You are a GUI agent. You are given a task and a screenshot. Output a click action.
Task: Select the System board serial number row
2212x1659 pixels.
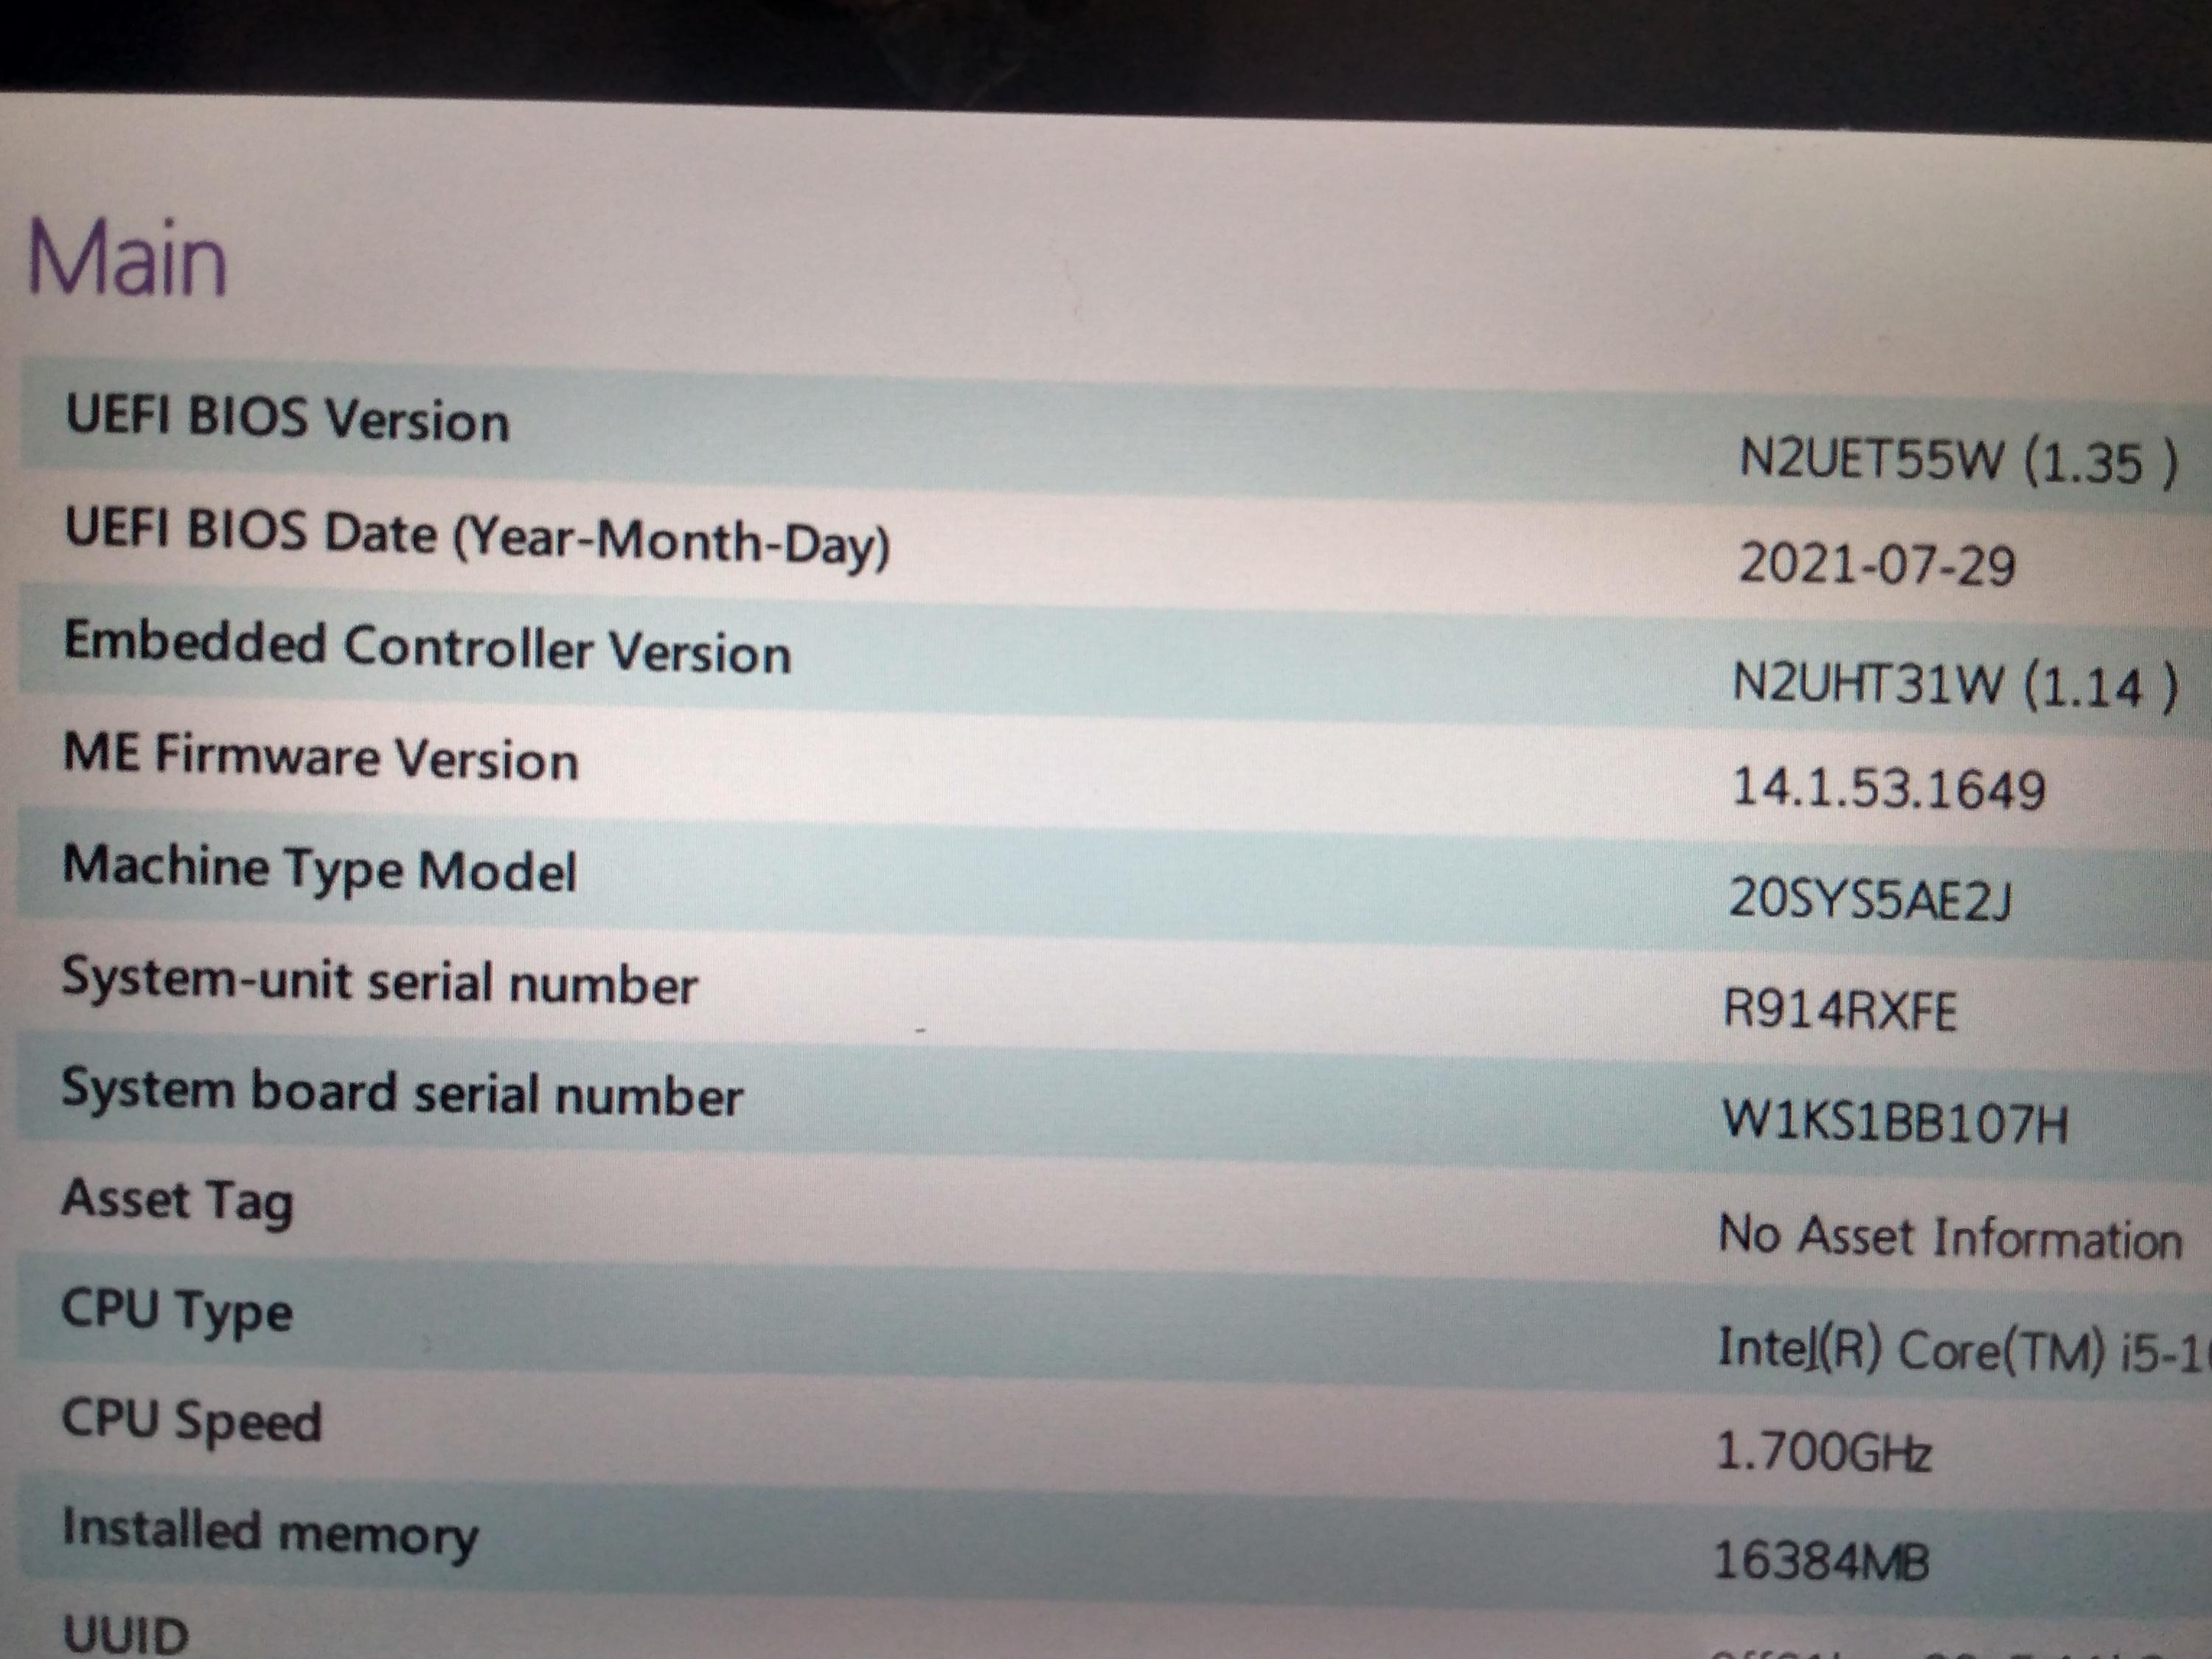point(402,1093)
